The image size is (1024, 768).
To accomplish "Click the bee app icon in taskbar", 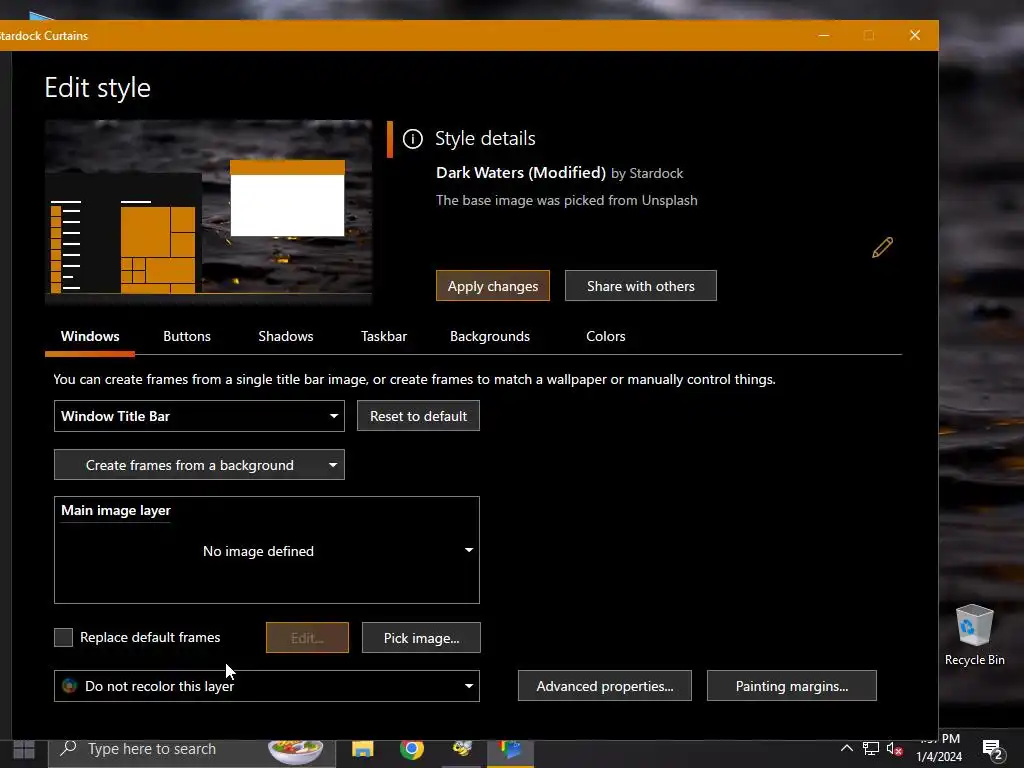I will [462, 748].
